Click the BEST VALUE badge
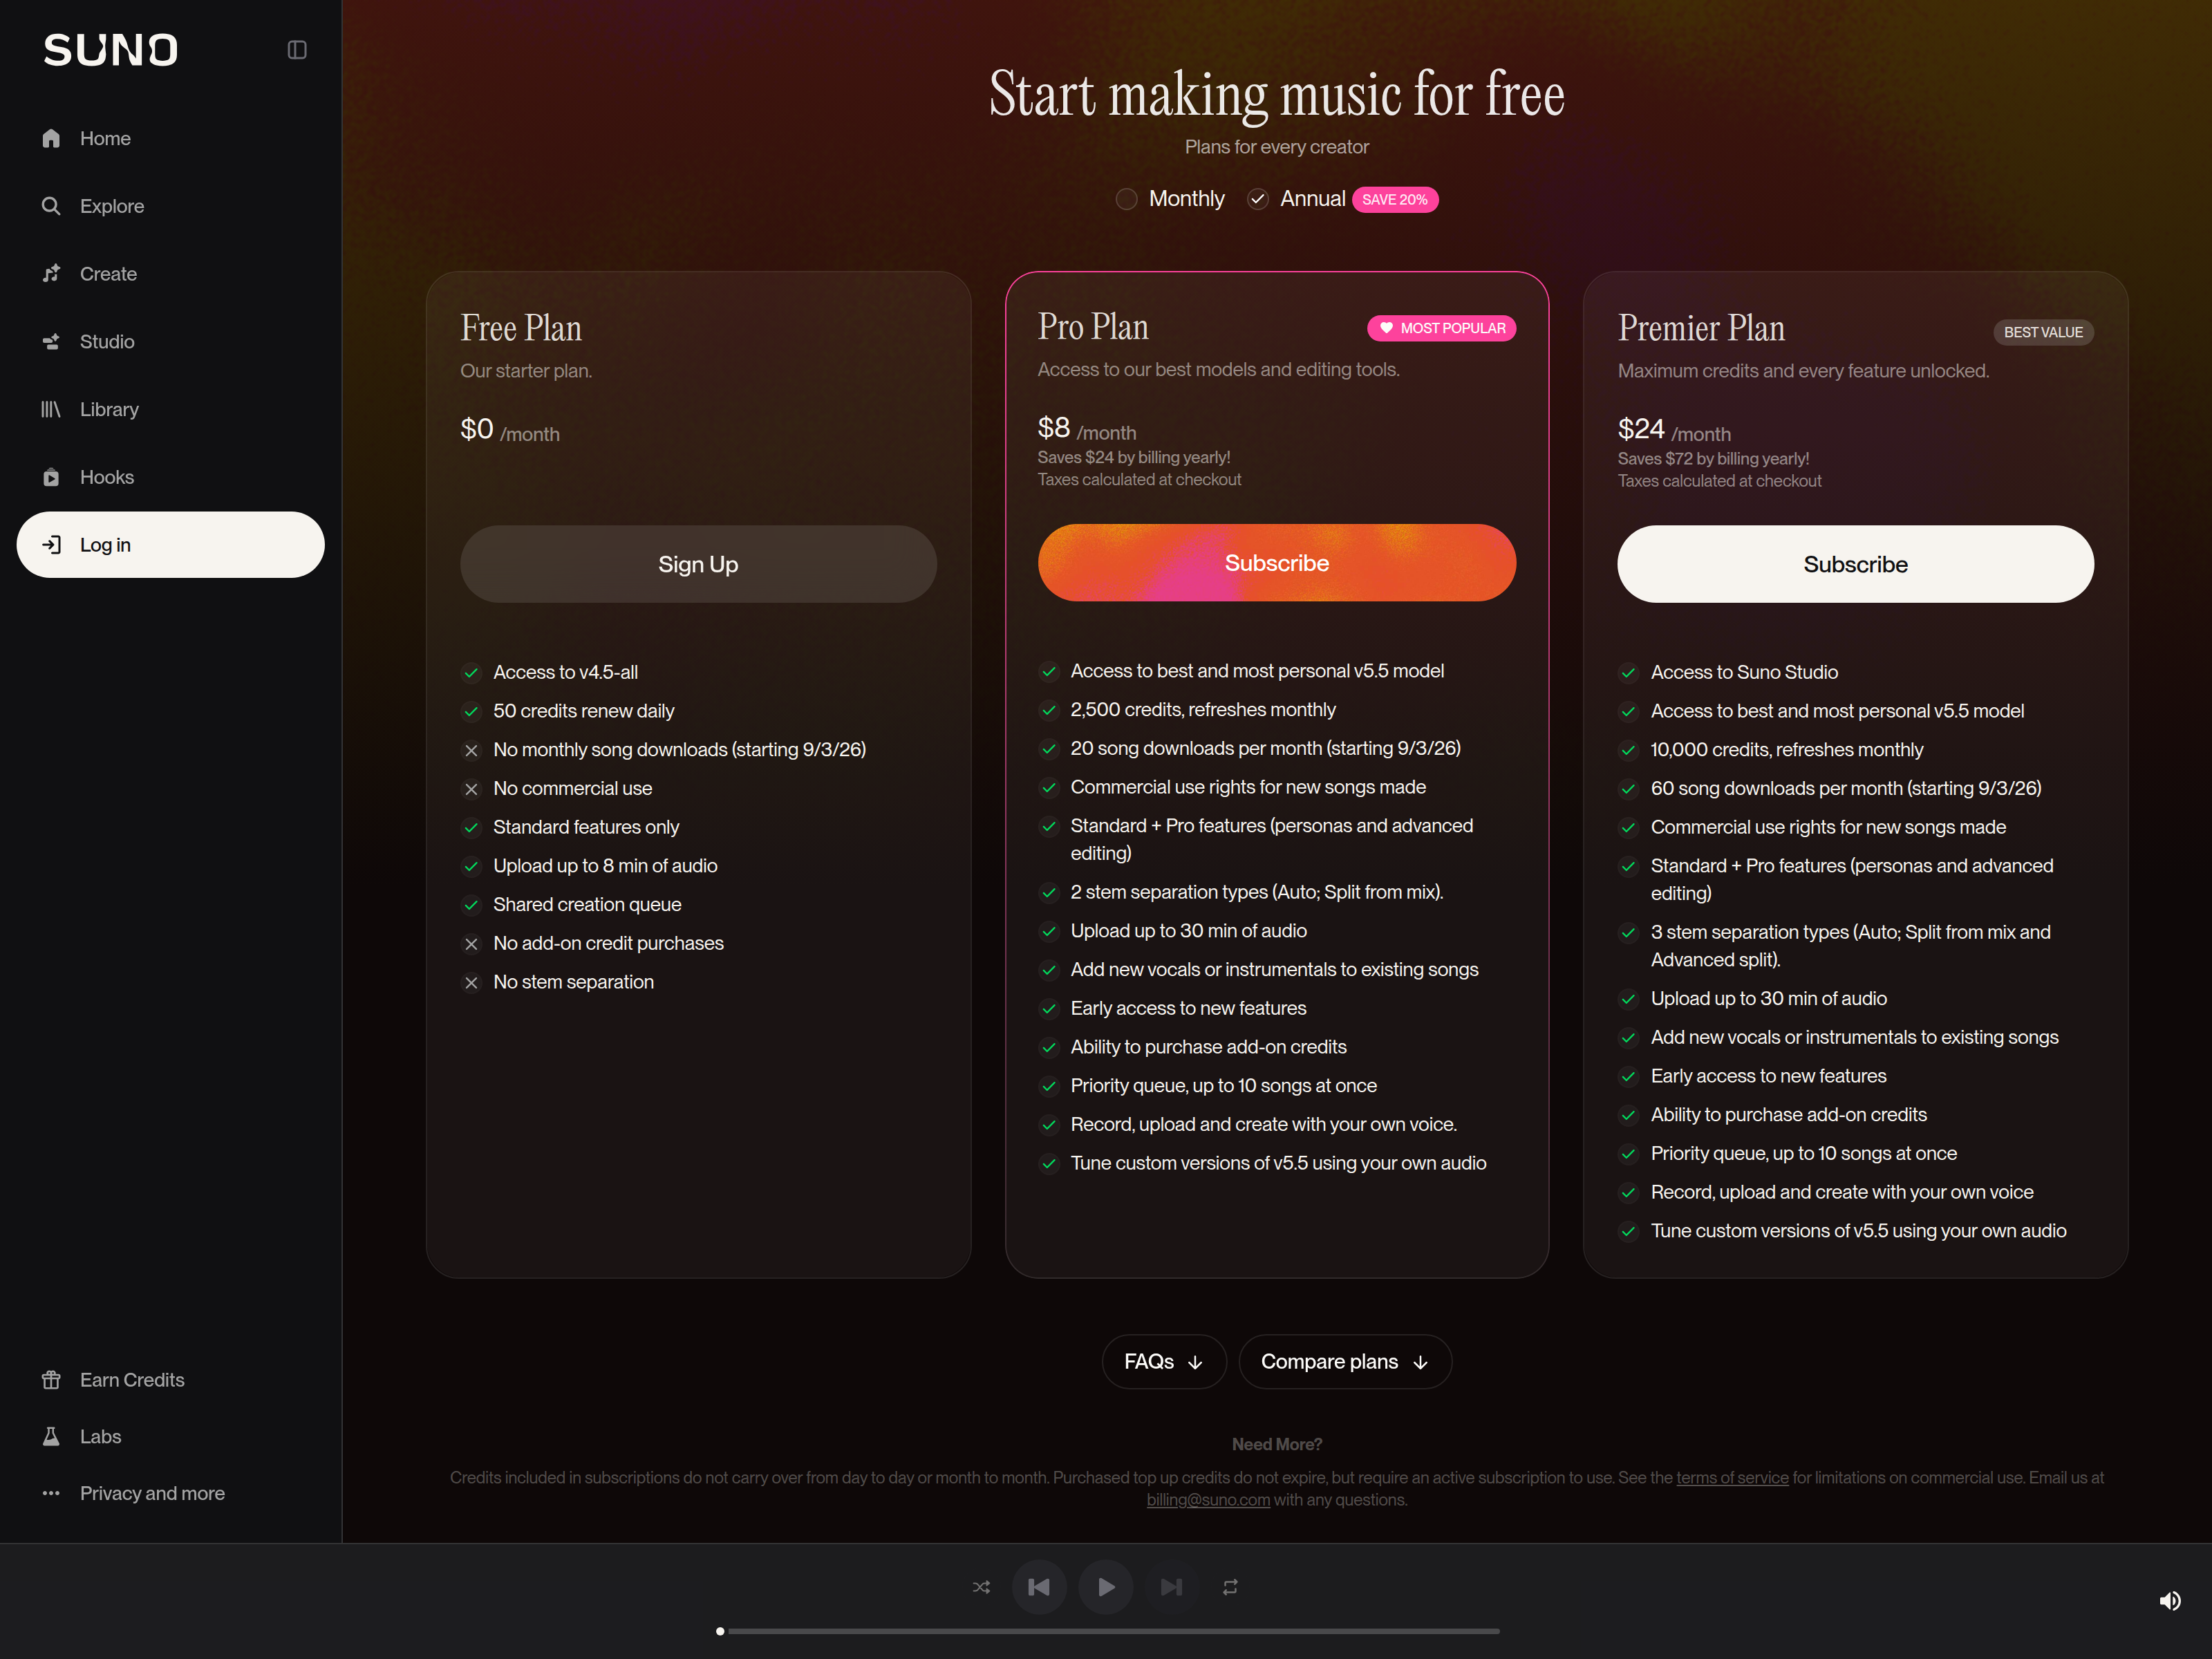2212x1659 pixels. point(2043,332)
